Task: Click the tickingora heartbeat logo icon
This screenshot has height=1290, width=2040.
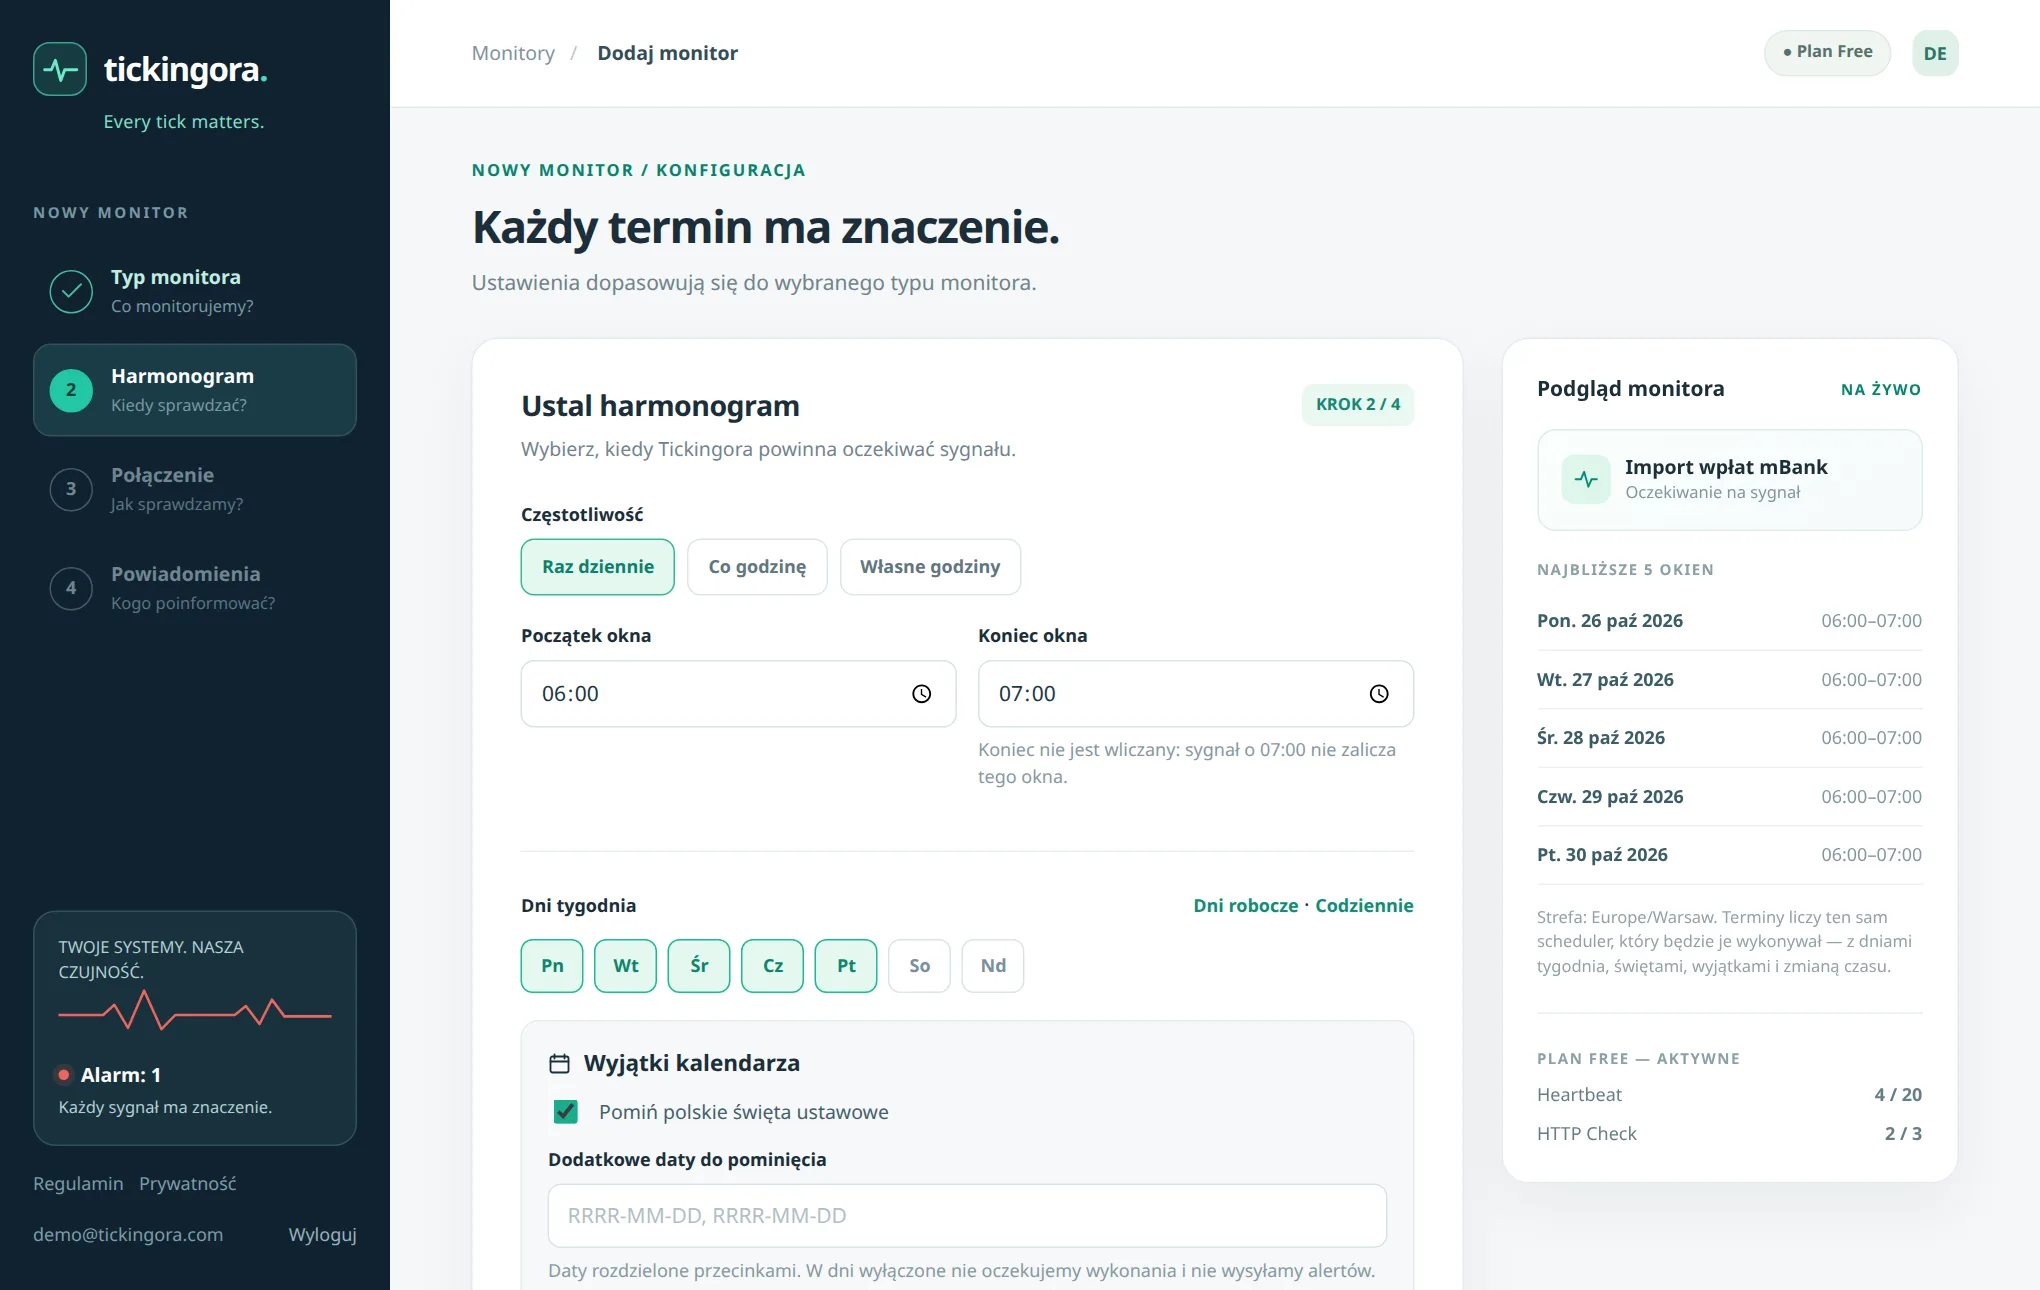Action: click(60, 69)
